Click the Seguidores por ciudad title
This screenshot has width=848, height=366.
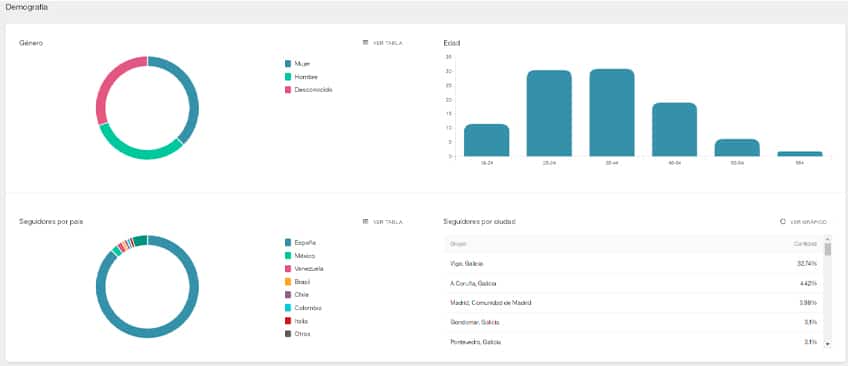[479, 222]
